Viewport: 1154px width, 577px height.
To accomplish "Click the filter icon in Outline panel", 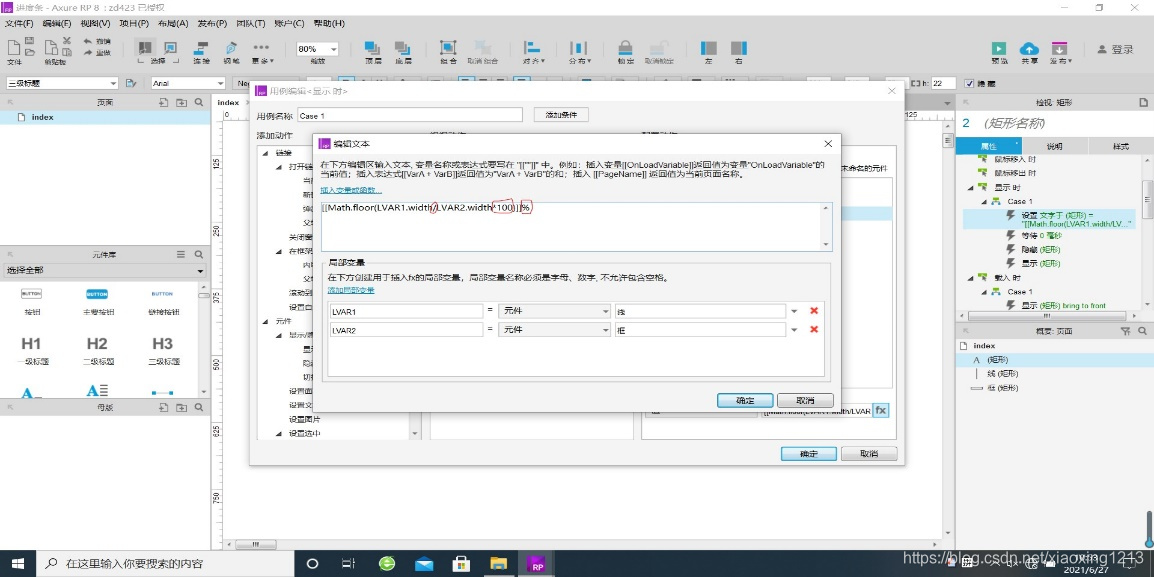I will pyautogui.click(x=1125, y=332).
